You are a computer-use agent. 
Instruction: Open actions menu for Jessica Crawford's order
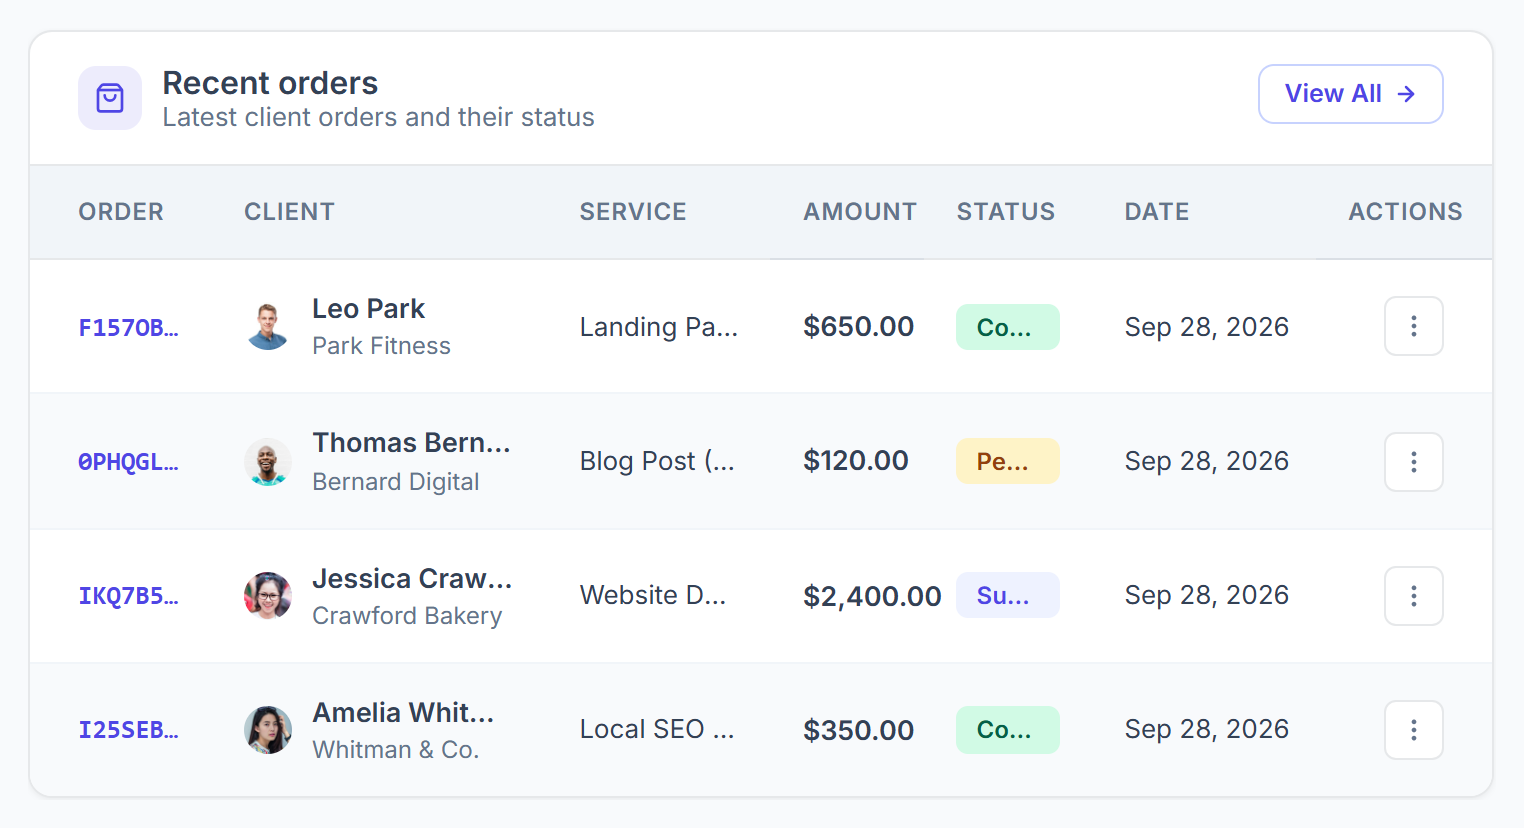pyautogui.click(x=1413, y=596)
